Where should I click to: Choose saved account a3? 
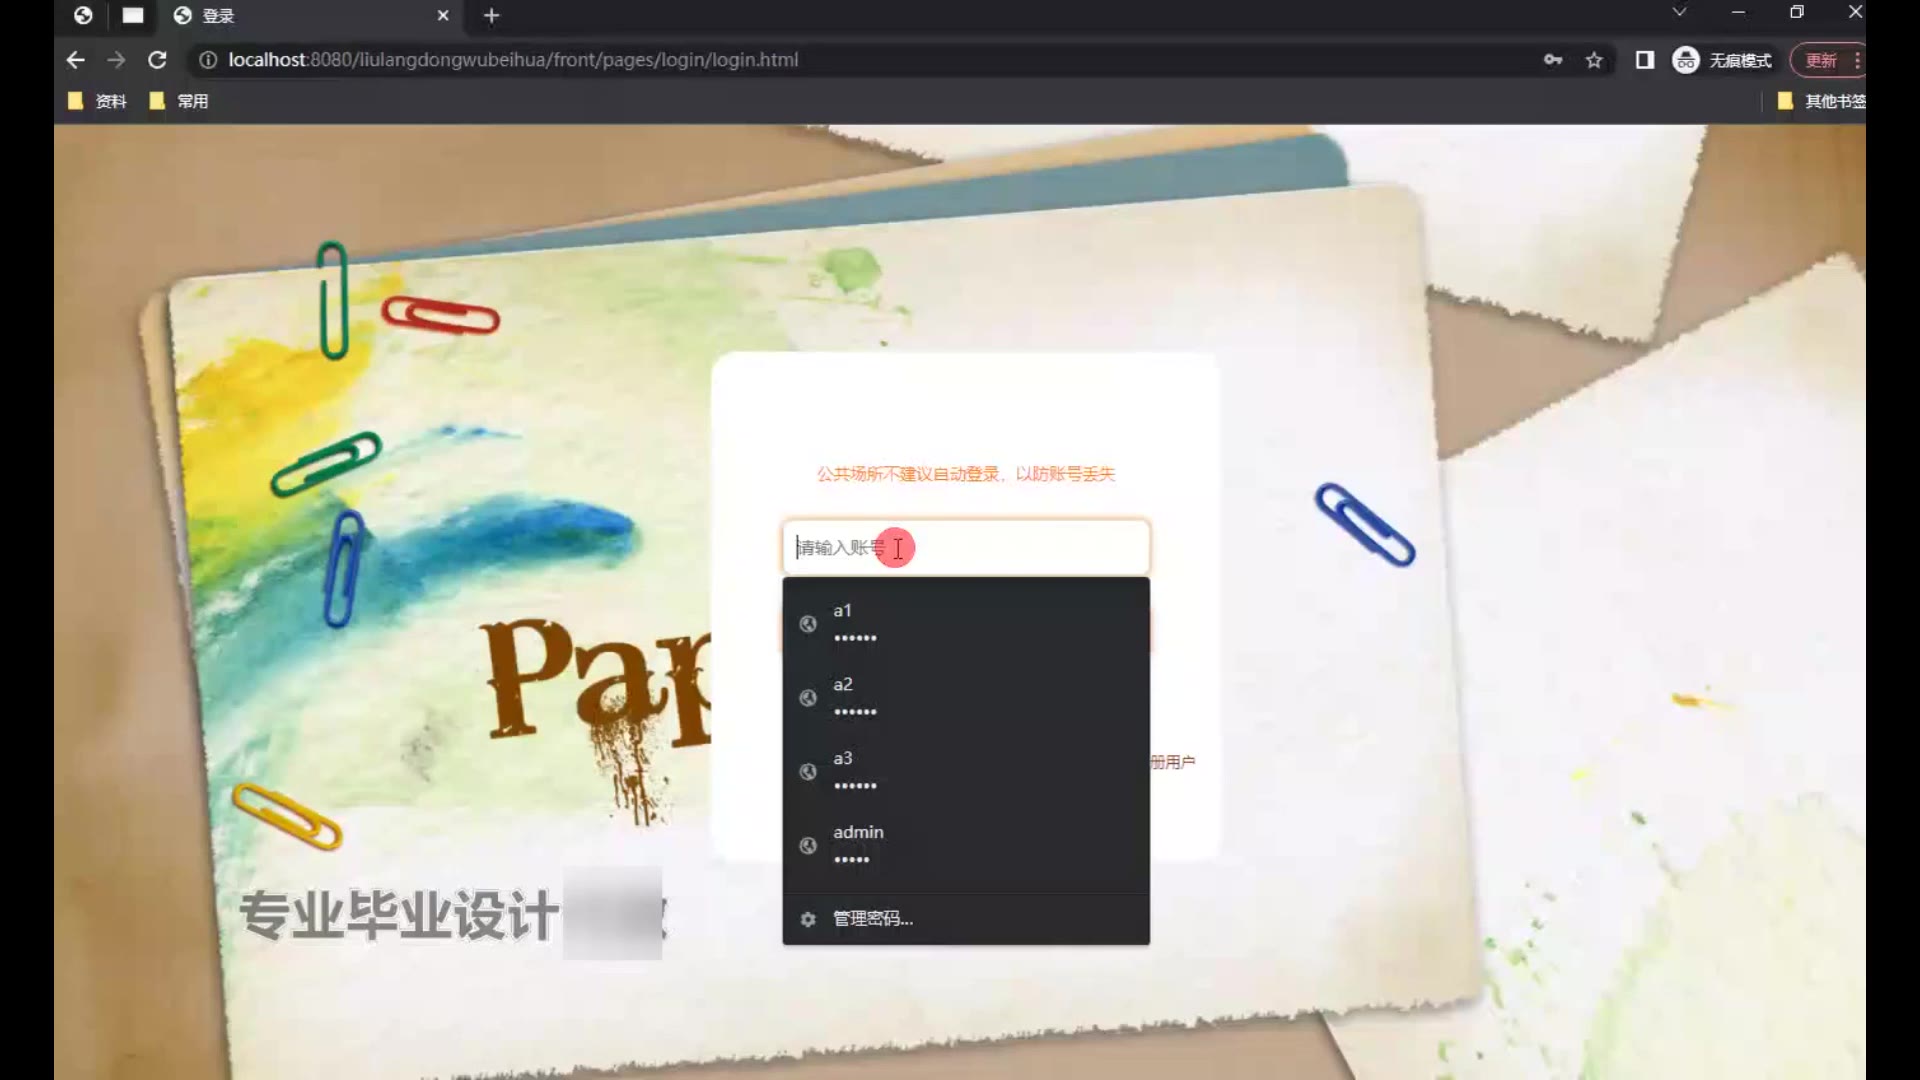tap(966, 771)
